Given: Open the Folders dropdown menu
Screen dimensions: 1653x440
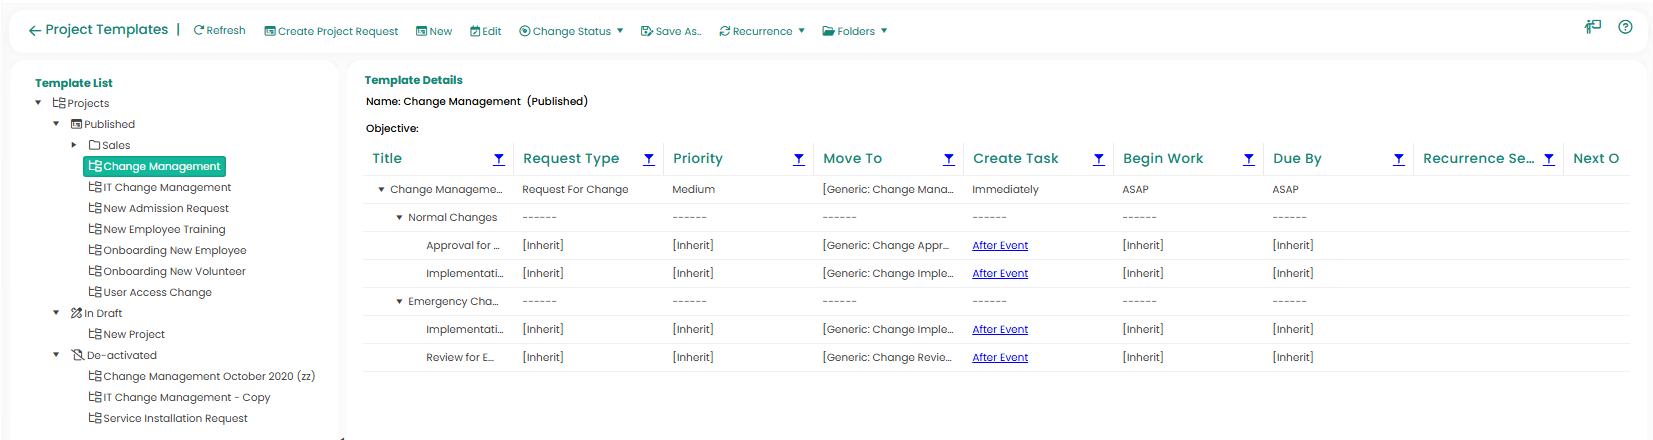Looking at the screenshot, I should click(x=855, y=32).
